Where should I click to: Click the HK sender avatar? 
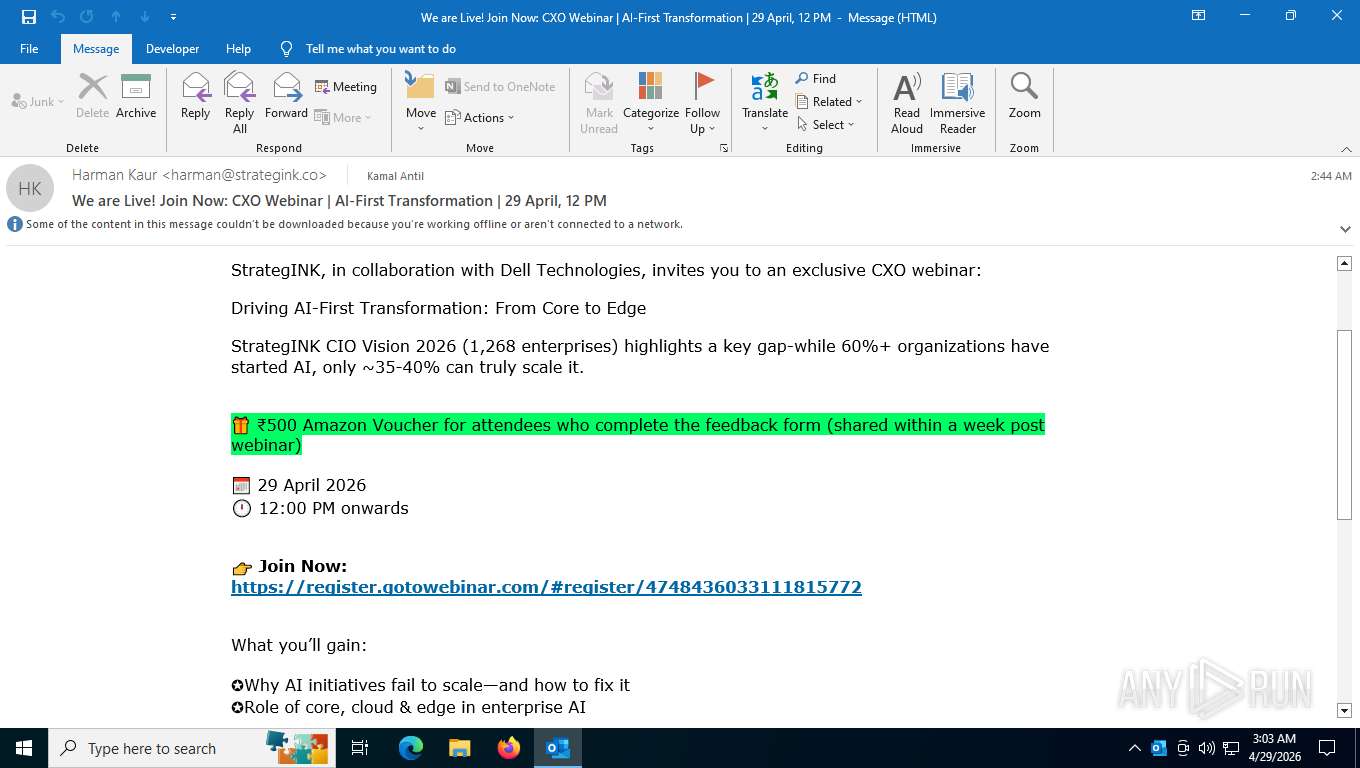click(x=30, y=188)
